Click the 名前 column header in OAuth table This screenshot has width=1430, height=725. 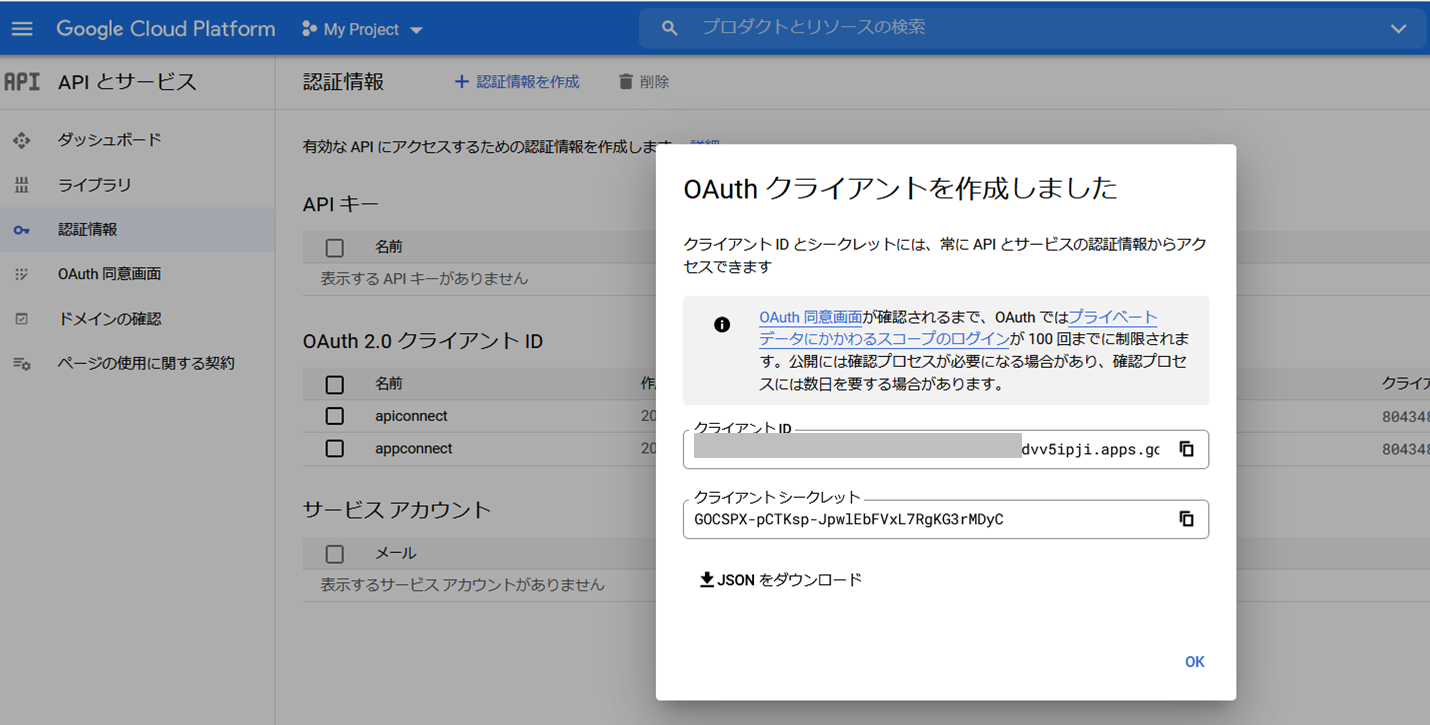389,384
